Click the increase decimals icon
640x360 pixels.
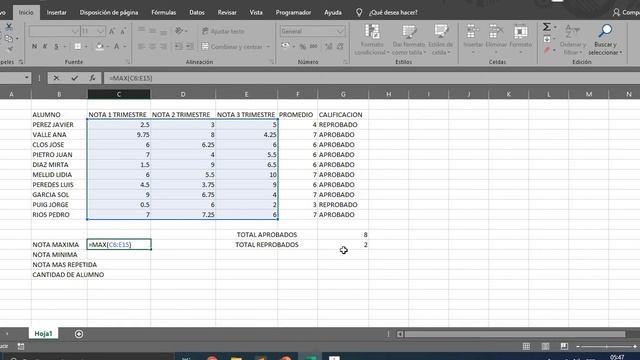click(x=329, y=47)
